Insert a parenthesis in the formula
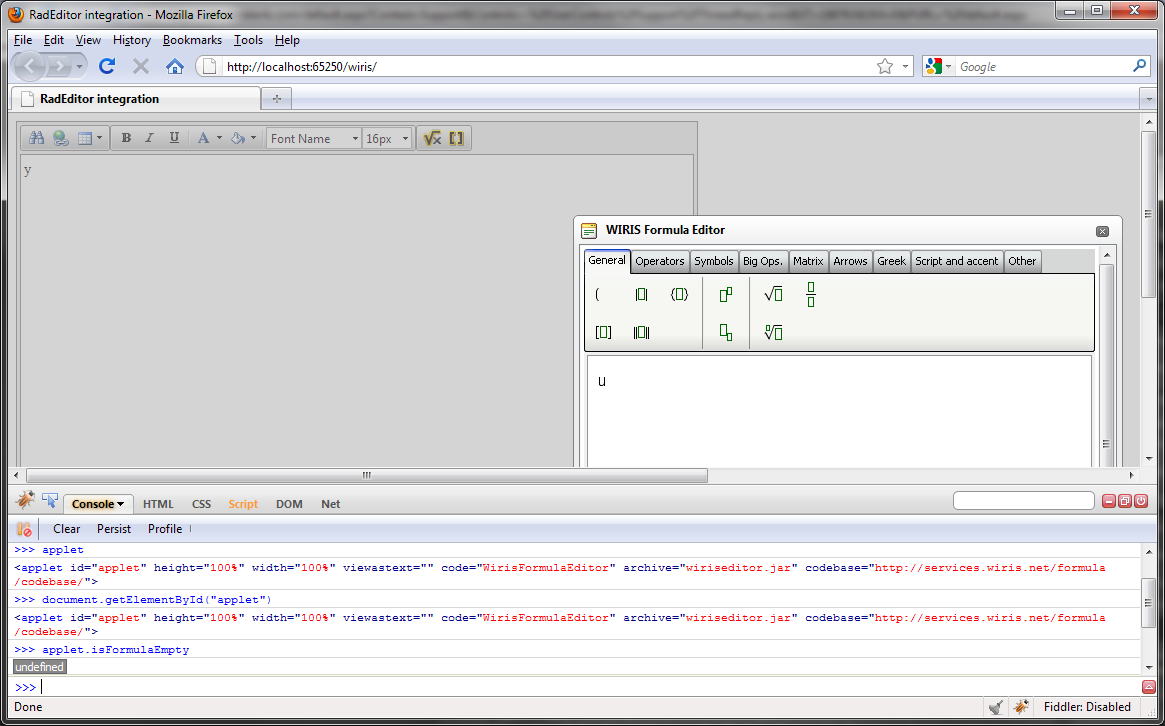 (x=598, y=295)
